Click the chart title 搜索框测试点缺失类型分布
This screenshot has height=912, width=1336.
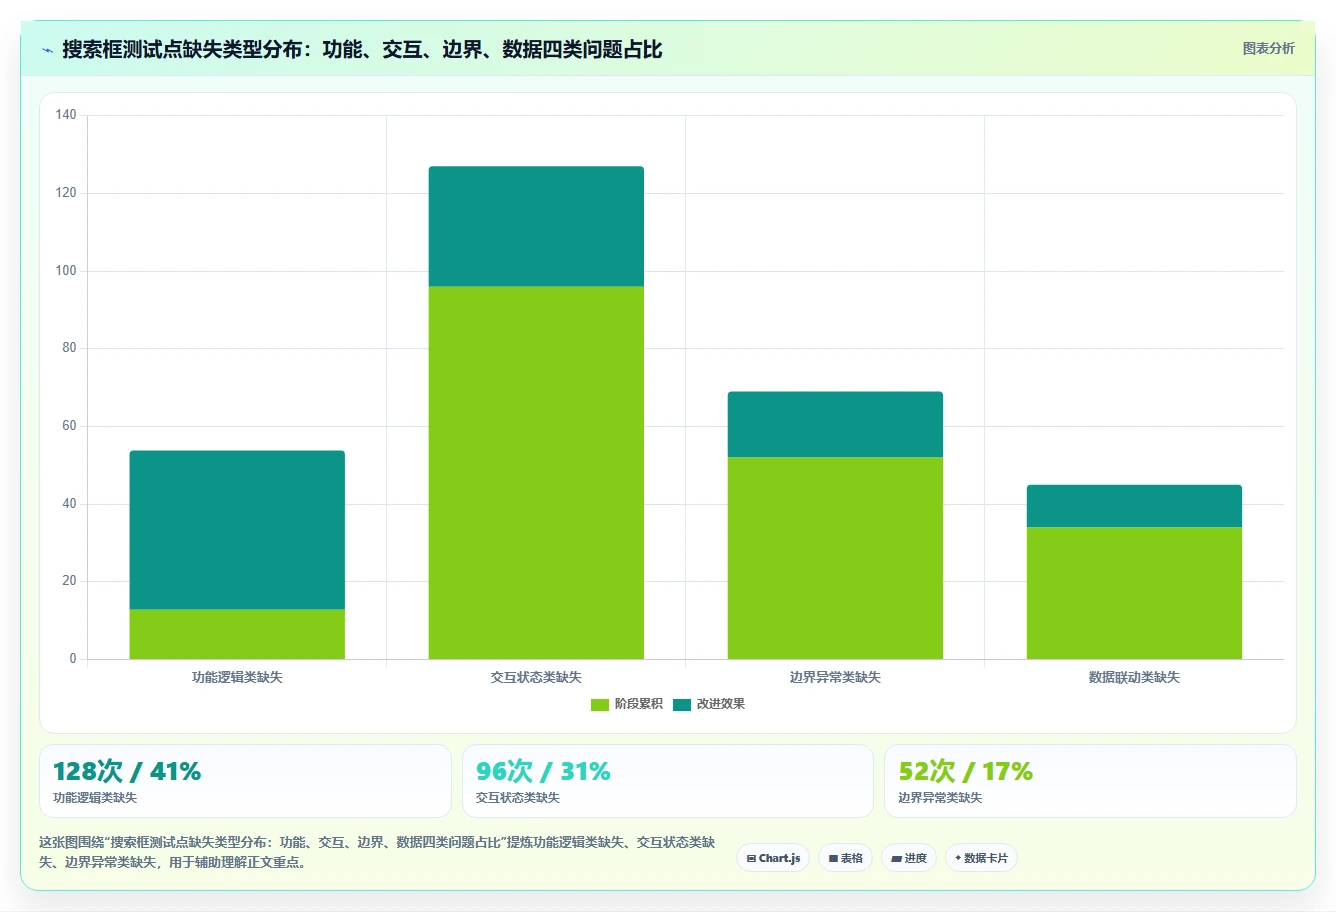(362, 49)
